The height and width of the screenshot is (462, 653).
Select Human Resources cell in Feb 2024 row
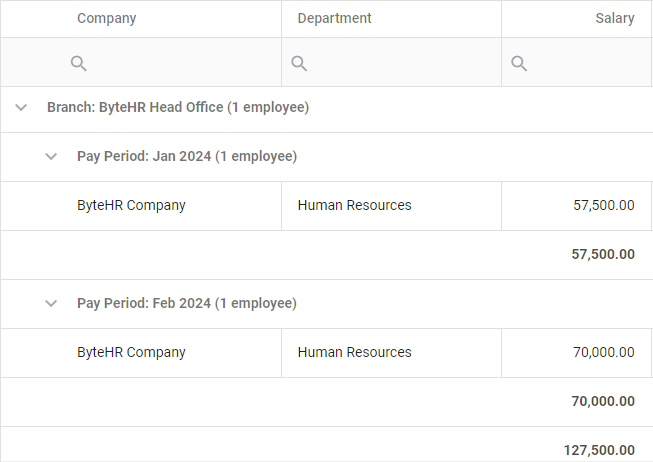click(x=391, y=353)
